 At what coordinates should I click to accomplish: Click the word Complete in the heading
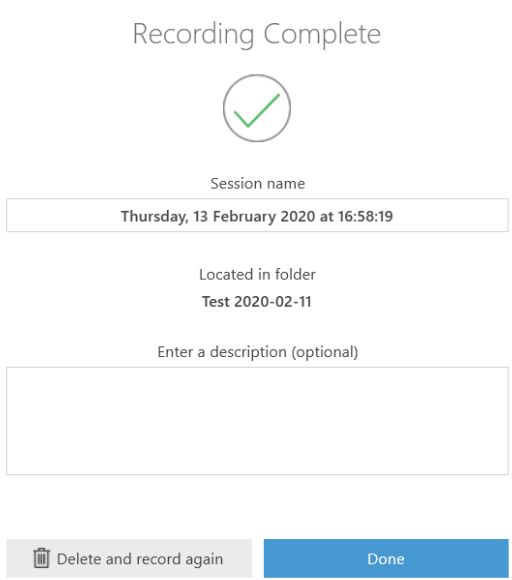pyautogui.click(x=322, y=34)
